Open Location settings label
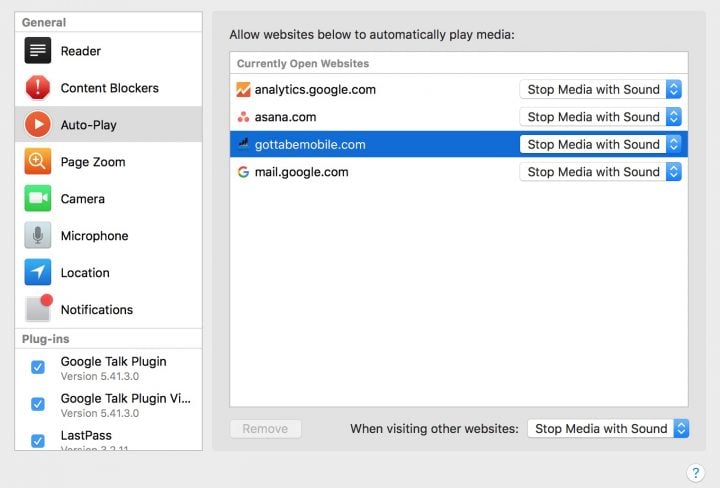The image size is (720, 488). click(x=85, y=273)
